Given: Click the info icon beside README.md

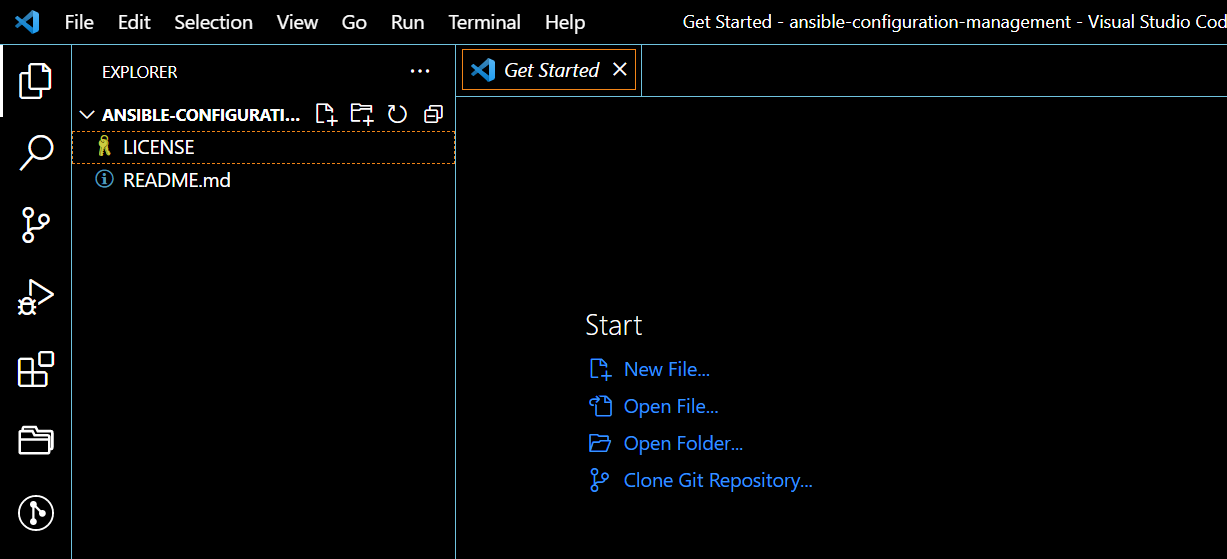Looking at the screenshot, I should (104, 180).
